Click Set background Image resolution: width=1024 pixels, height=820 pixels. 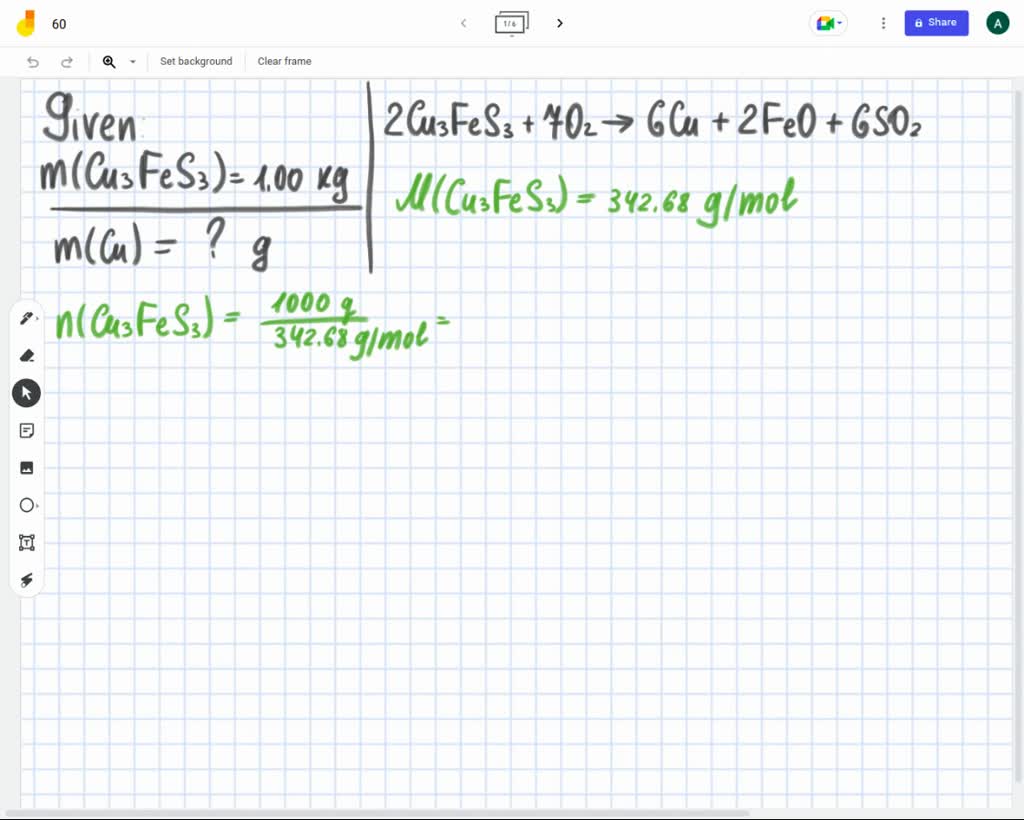click(196, 61)
